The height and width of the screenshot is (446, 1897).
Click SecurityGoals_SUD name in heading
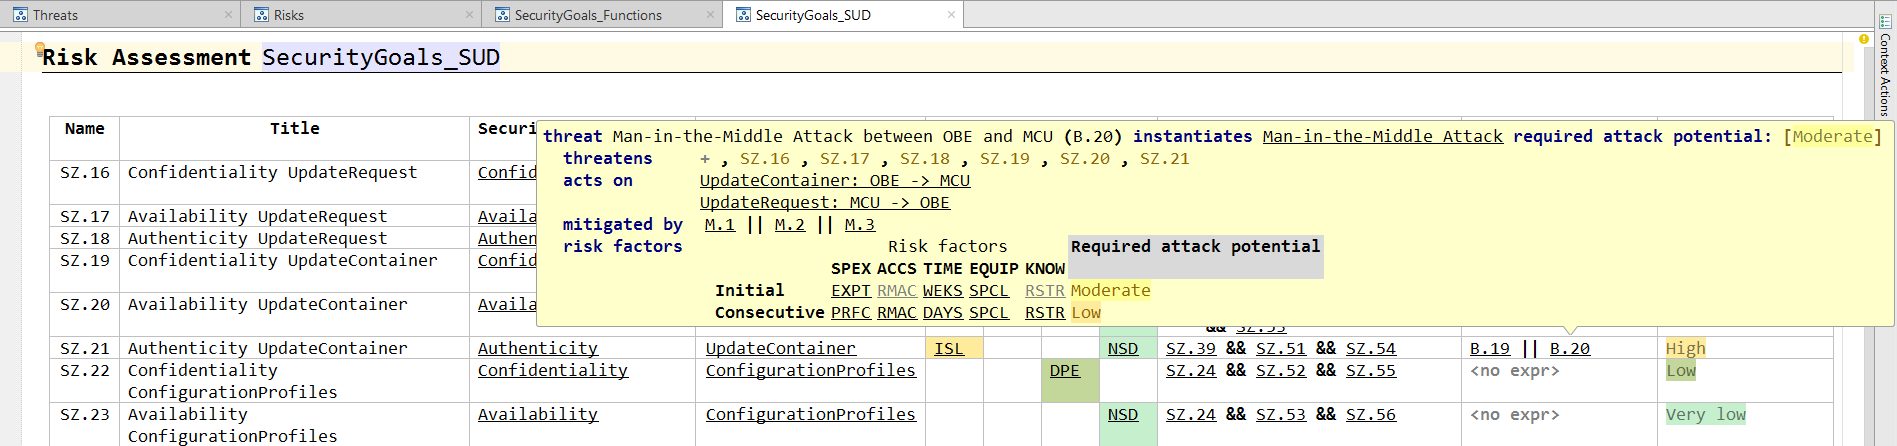pos(381,57)
